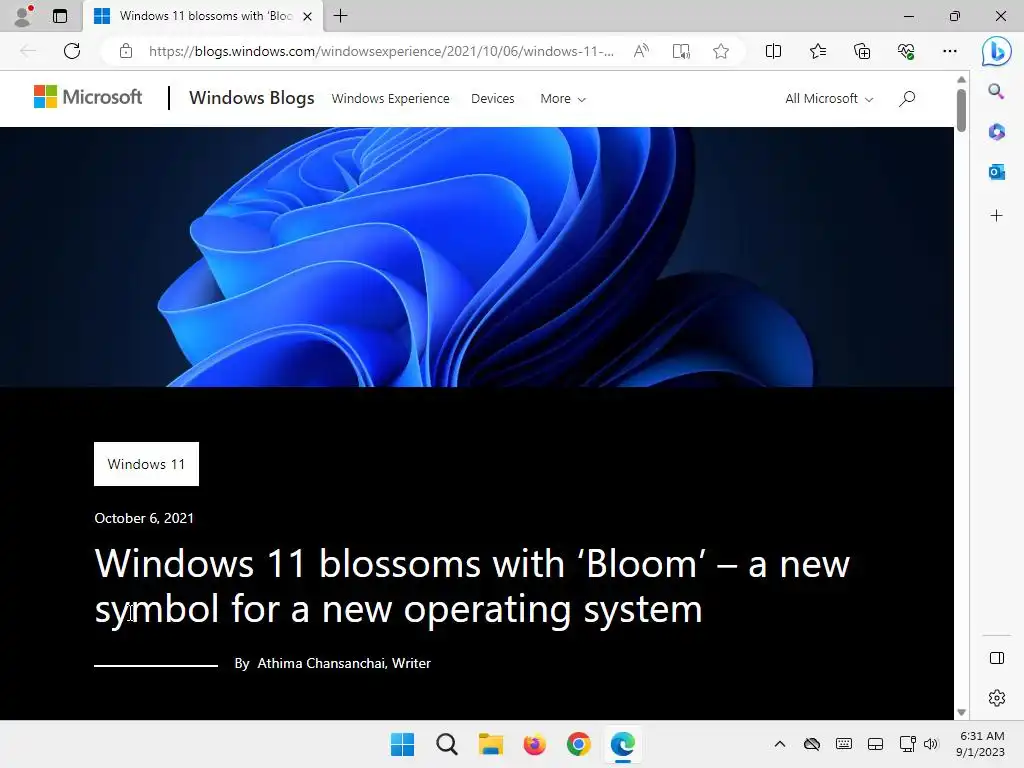The width and height of the screenshot is (1024, 768).
Task: Click scrollbar down arrow
Action: [961, 712]
